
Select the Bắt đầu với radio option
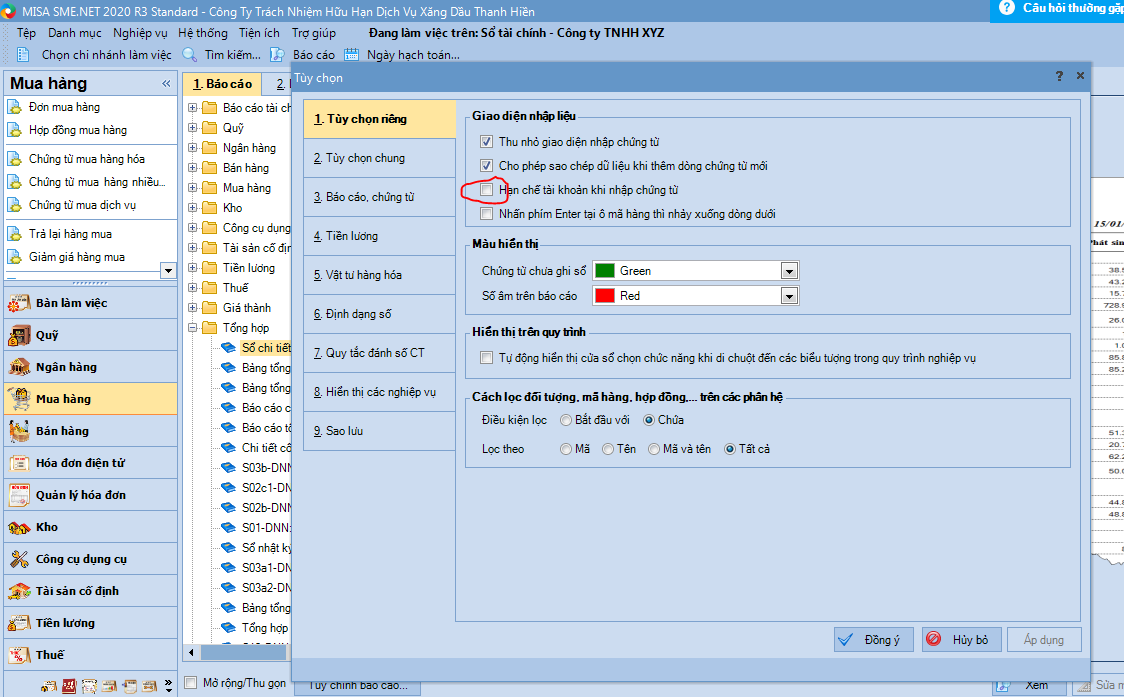click(566, 420)
